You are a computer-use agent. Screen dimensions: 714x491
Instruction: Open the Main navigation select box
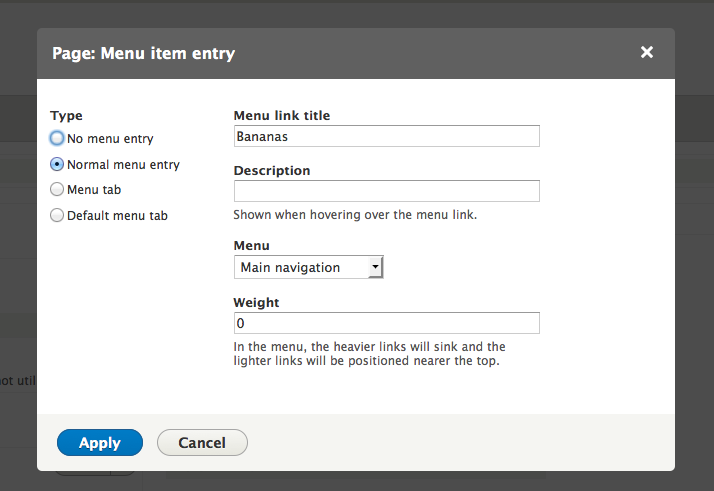pyautogui.click(x=308, y=267)
